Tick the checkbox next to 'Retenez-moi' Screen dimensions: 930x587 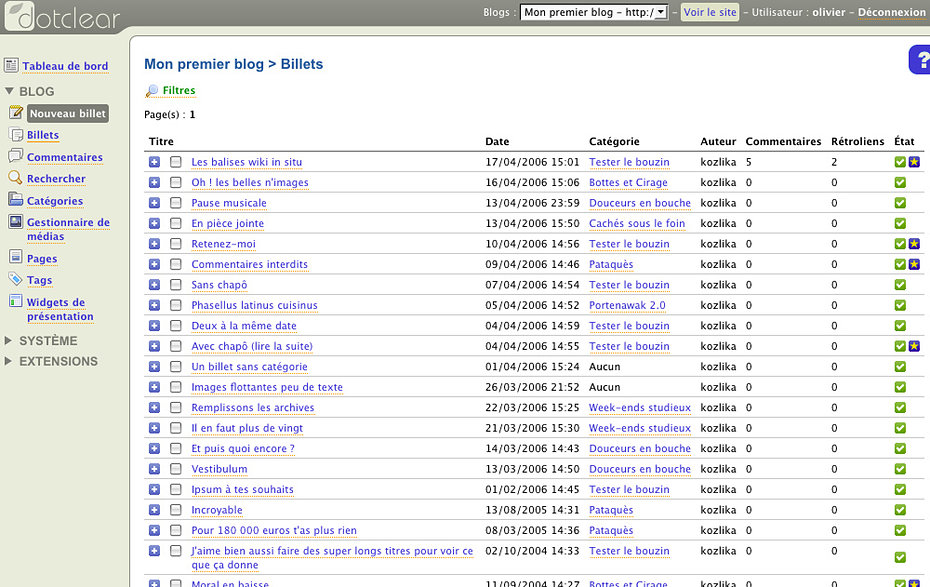(x=176, y=244)
